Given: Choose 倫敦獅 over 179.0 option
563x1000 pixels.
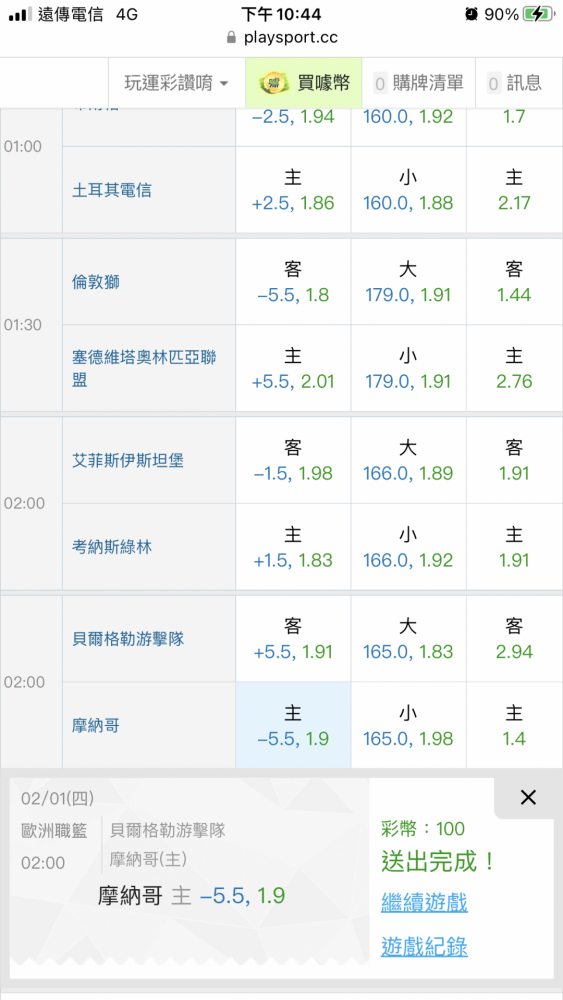Looking at the screenshot, I should click(408, 282).
